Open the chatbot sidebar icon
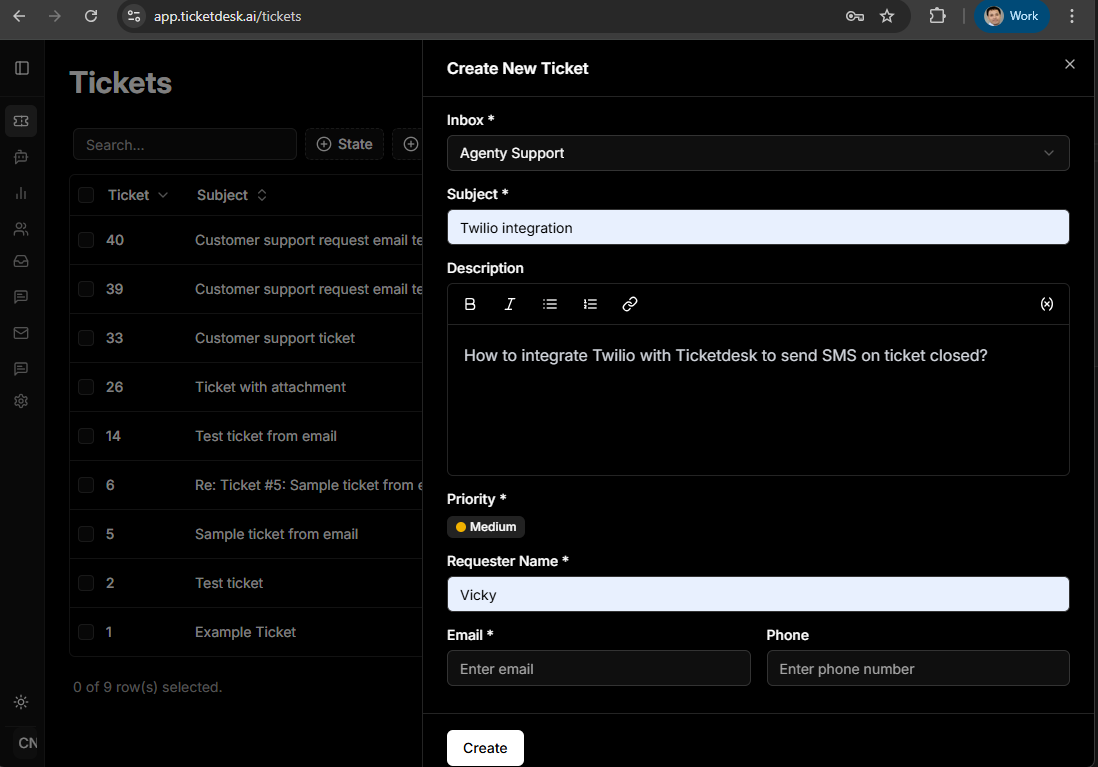1098x767 pixels. (21, 157)
